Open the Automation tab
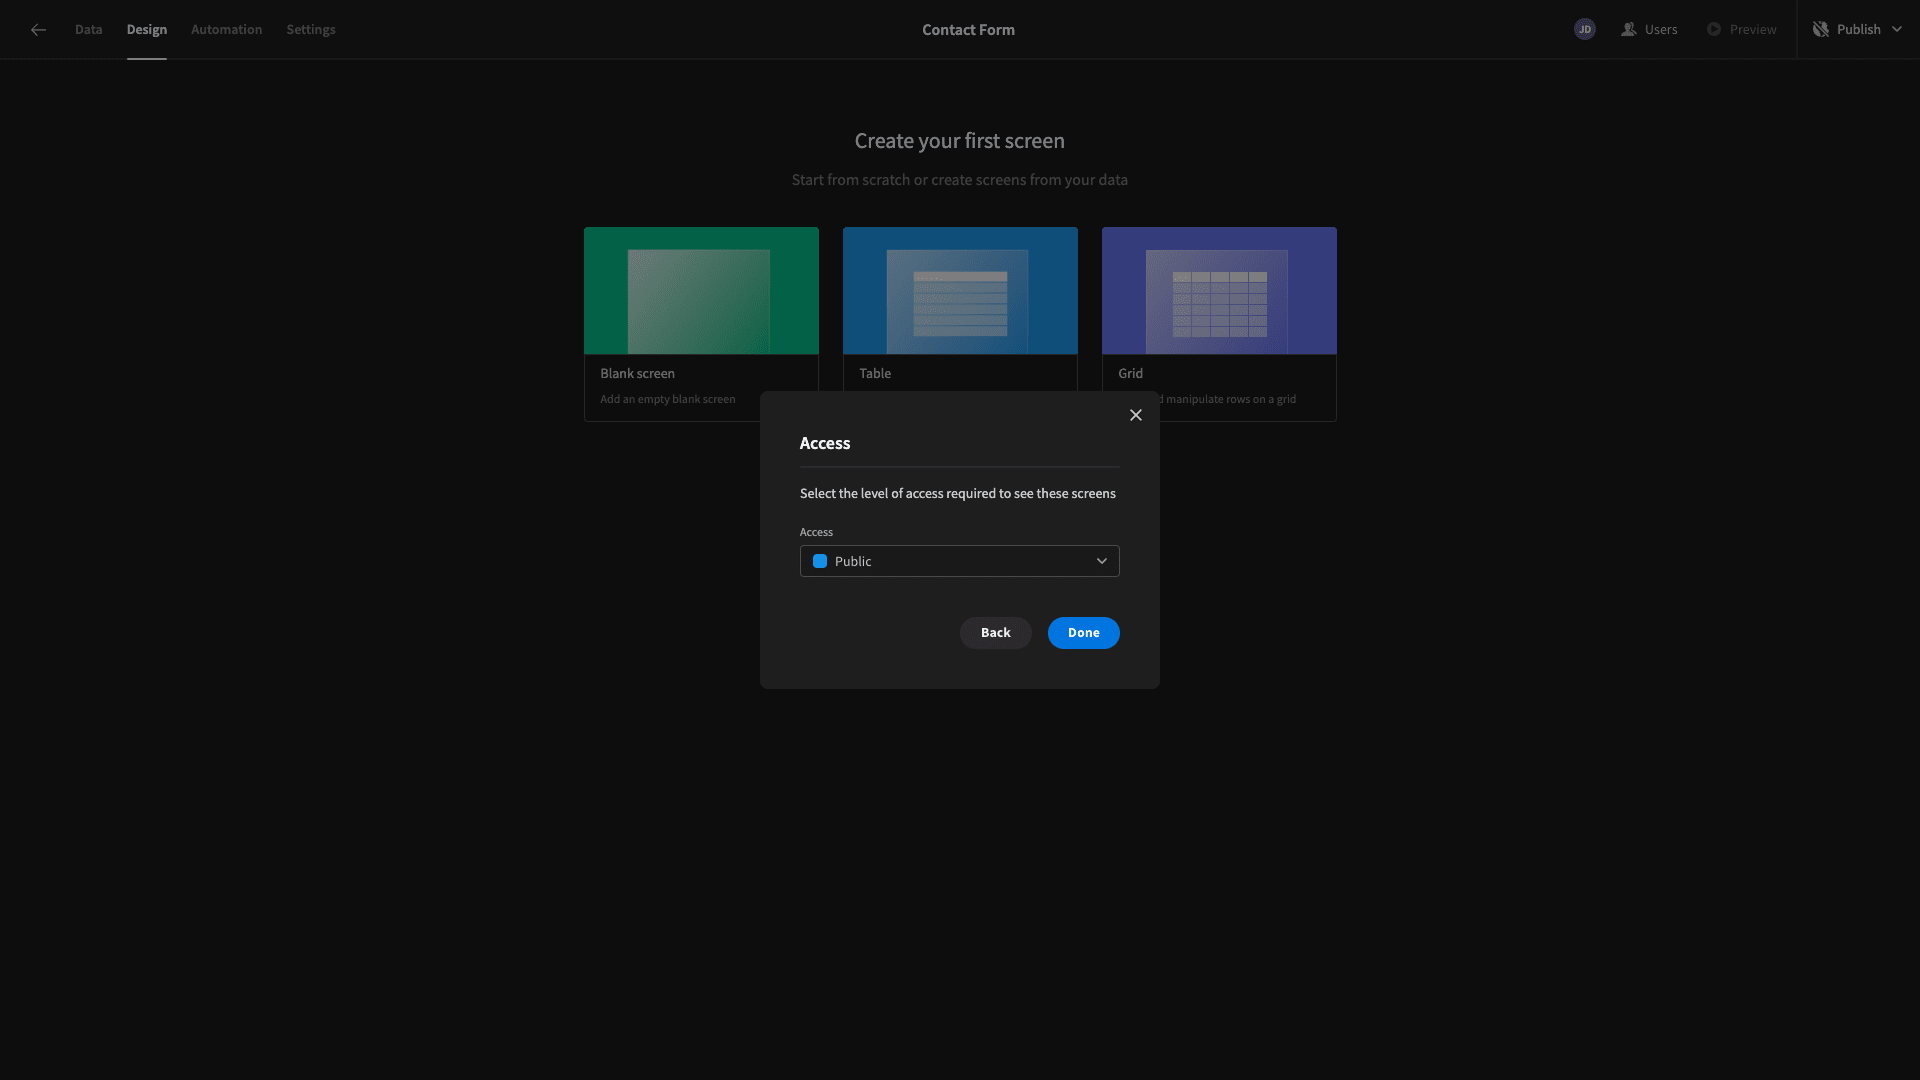Viewport: 1920px width, 1080px height. pyautogui.click(x=226, y=30)
